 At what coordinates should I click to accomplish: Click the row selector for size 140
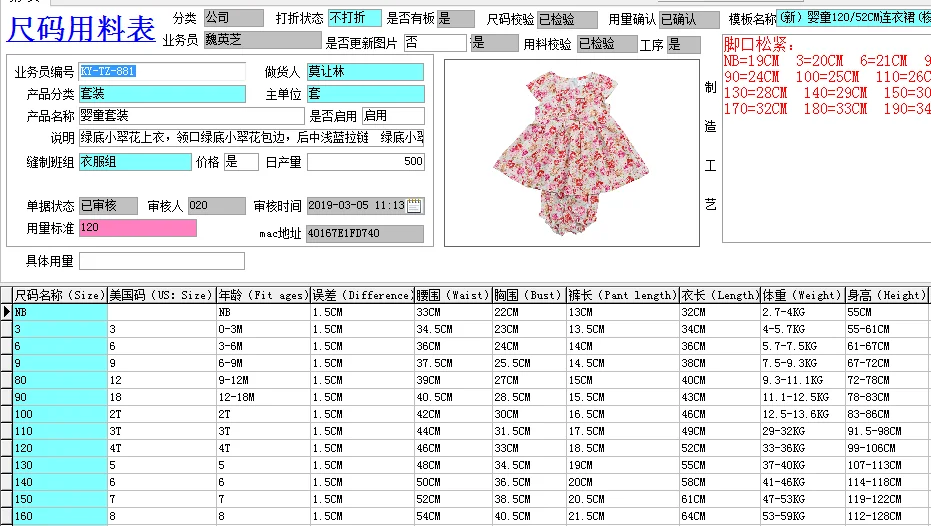pos(7,482)
